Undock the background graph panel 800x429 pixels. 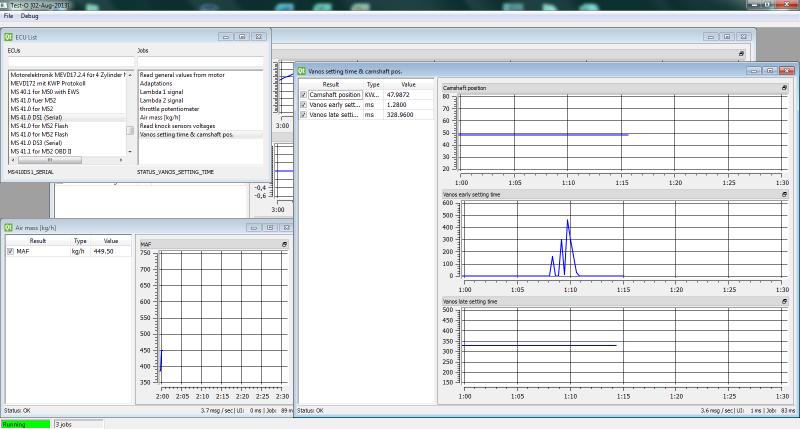(x=741, y=54)
